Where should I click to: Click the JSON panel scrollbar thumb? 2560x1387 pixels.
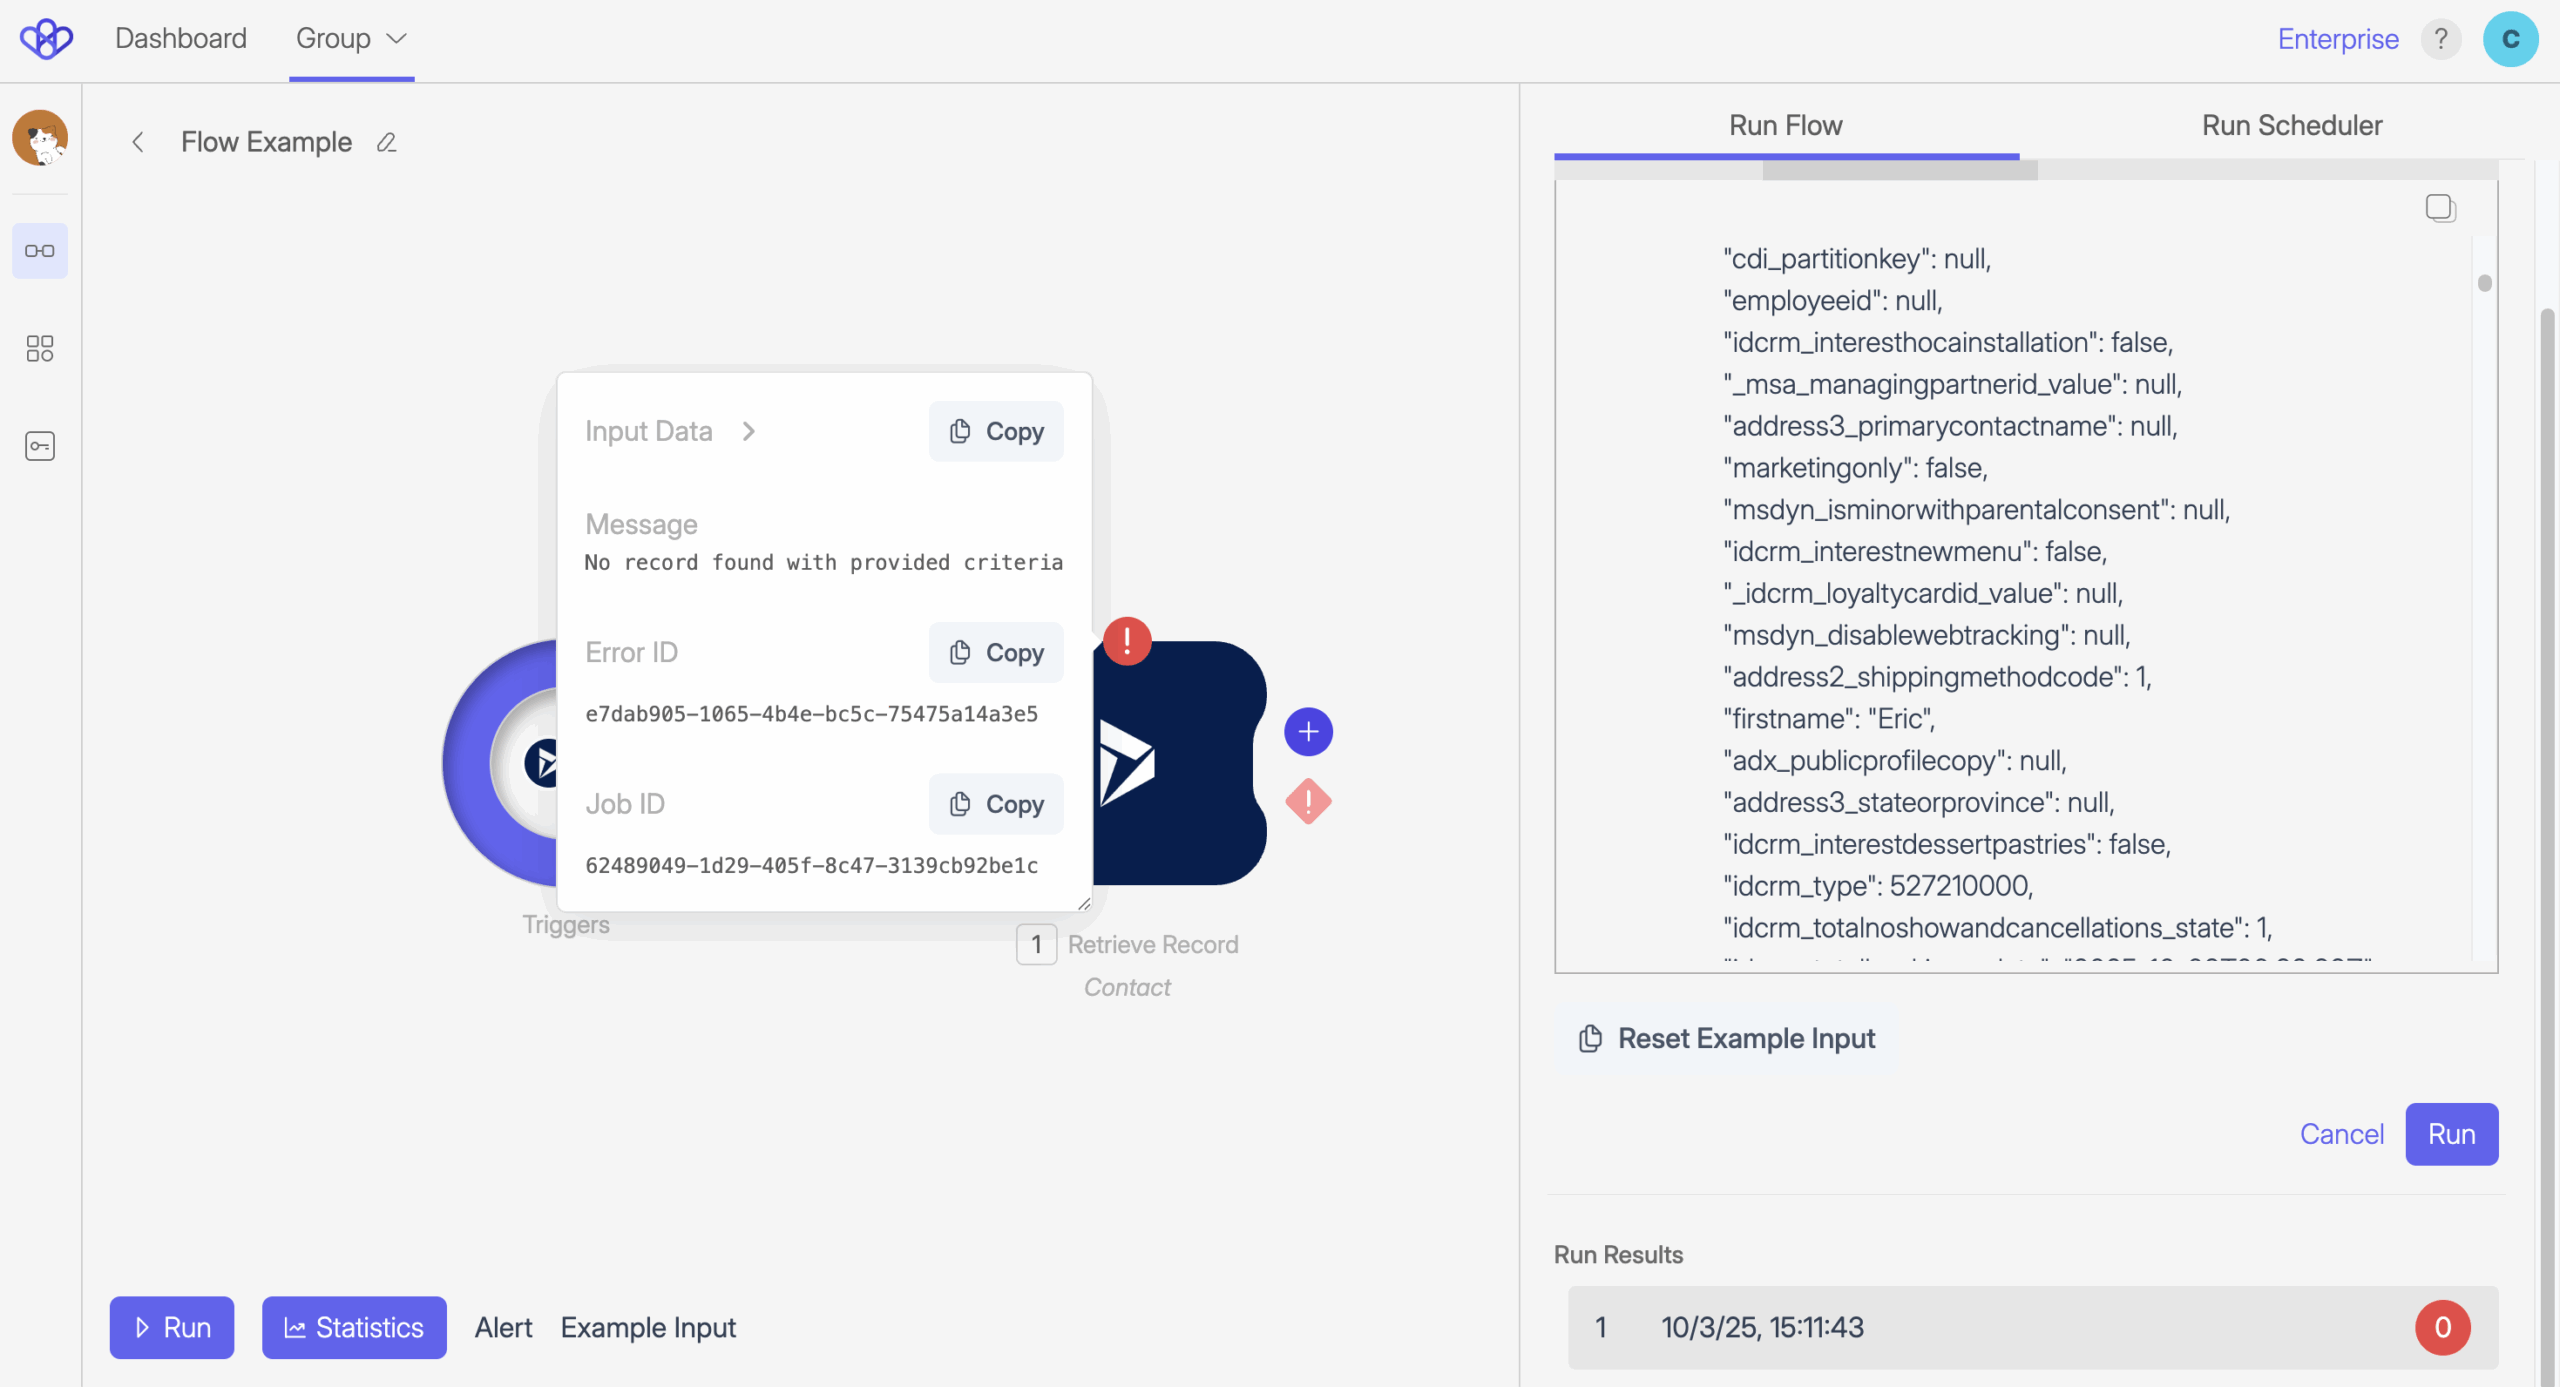tap(2485, 283)
